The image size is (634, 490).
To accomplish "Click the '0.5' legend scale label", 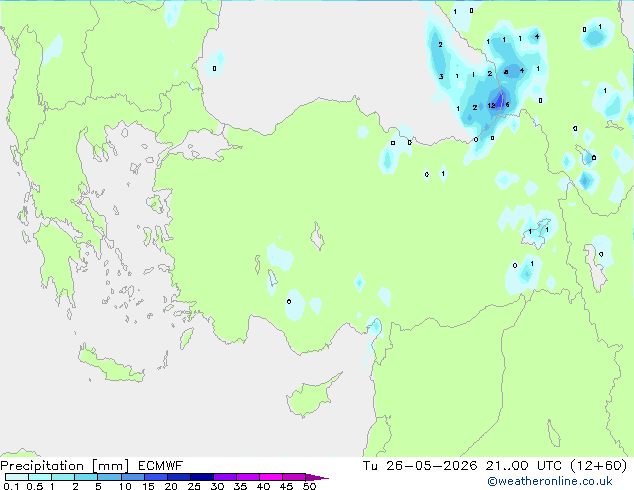I will [x=35, y=486].
